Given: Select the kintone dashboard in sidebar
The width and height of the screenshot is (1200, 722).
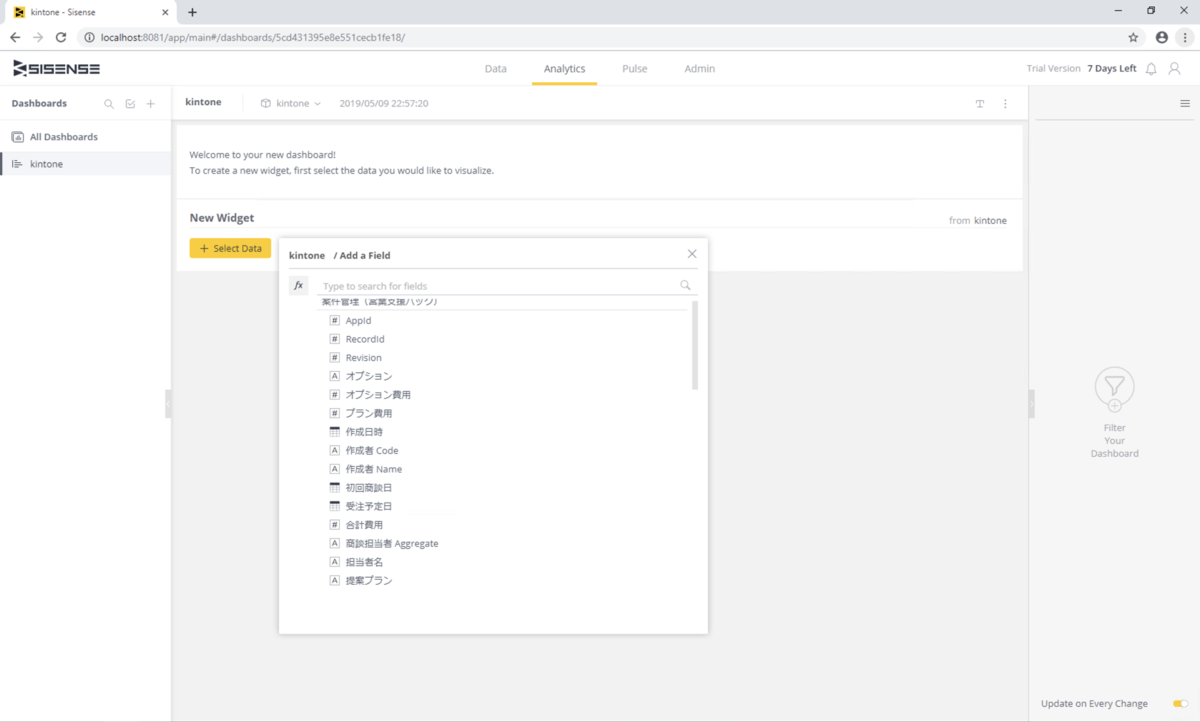Looking at the screenshot, I should (85, 163).
